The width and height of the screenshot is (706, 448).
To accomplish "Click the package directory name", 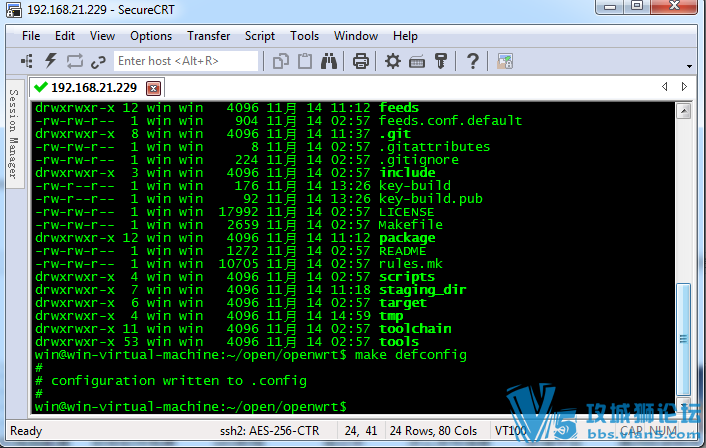I will tap(407, 238).
